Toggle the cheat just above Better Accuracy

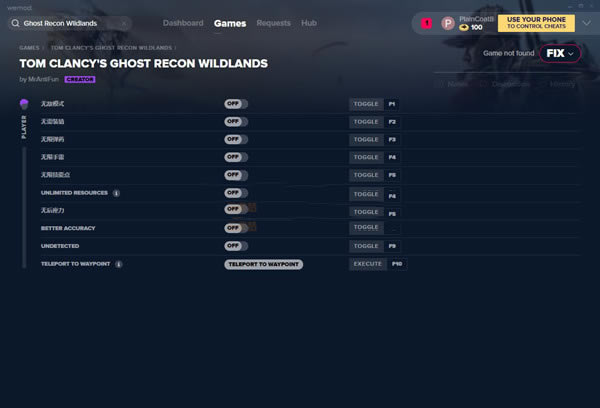[236, 209]
